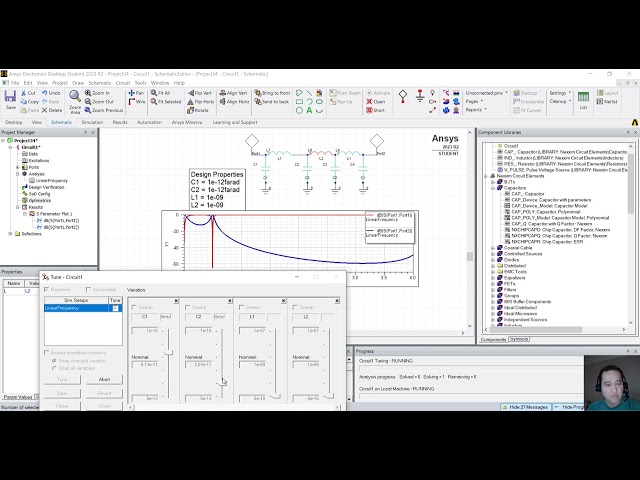Switch to the Symbols tab in Component Libraries
The width and height of the screenshot is (640, 480).
[519, 339]
